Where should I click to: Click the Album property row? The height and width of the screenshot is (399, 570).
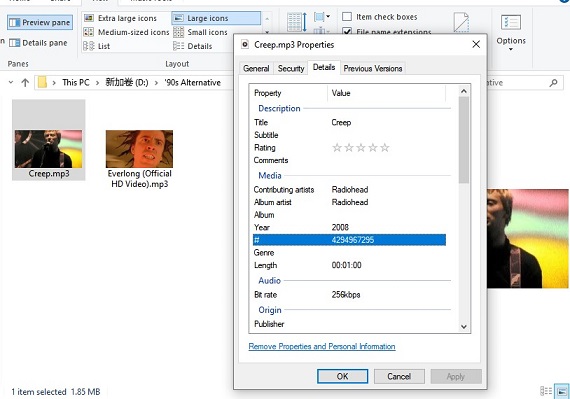tap(349, 215)
